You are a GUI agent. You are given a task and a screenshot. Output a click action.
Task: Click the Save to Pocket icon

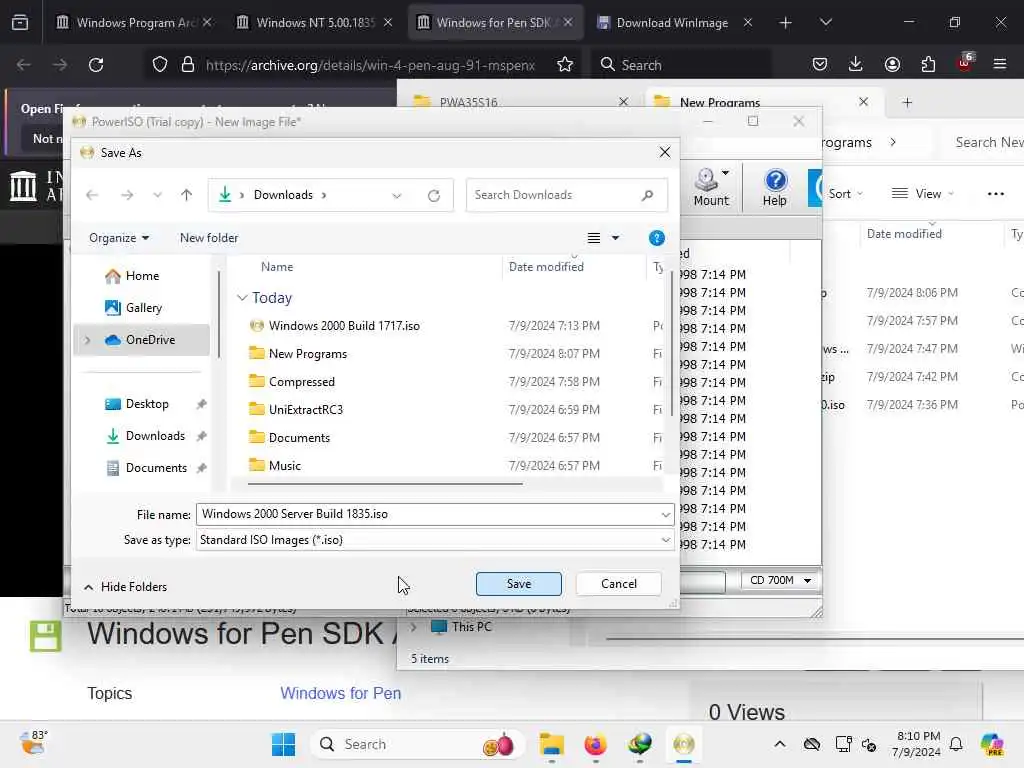[820, 64]
